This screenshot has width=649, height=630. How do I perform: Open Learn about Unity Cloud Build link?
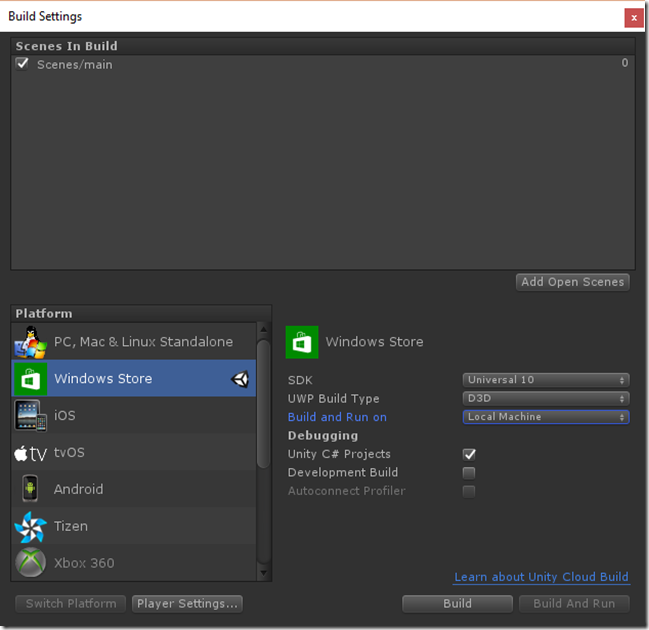541,577
